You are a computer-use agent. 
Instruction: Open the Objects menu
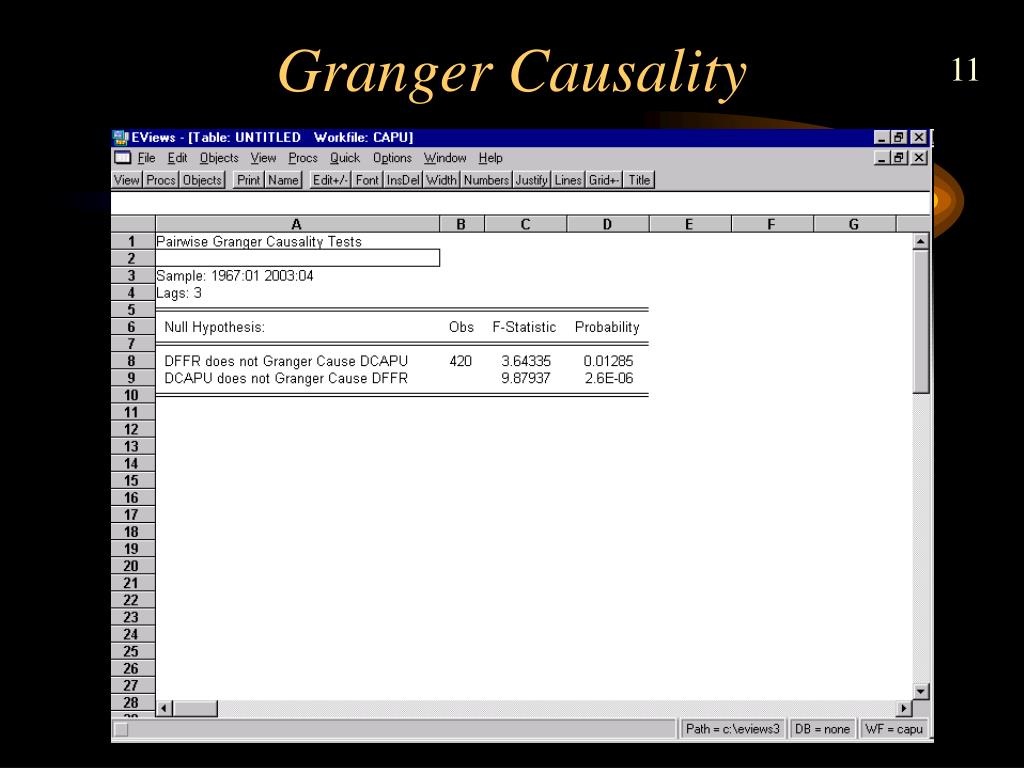click(219, 158)
